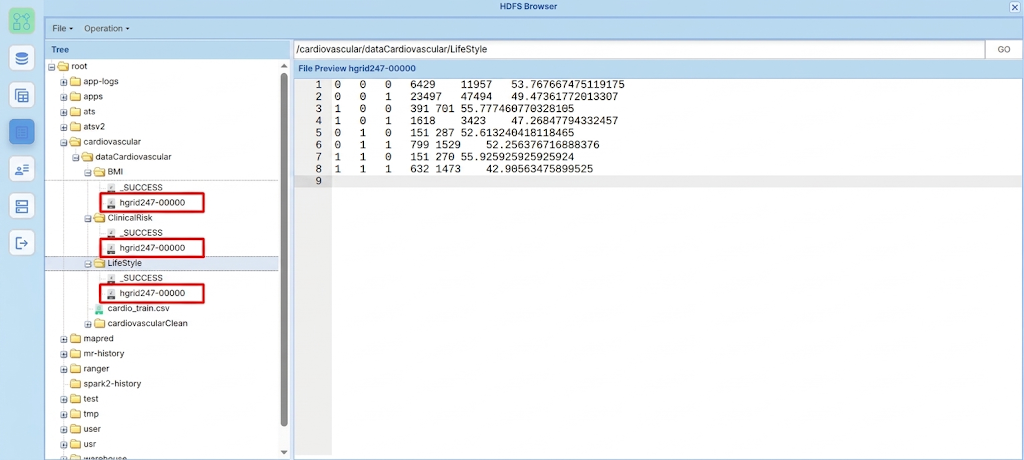Open the table view sidebar icon

click(x=22, y=95)
